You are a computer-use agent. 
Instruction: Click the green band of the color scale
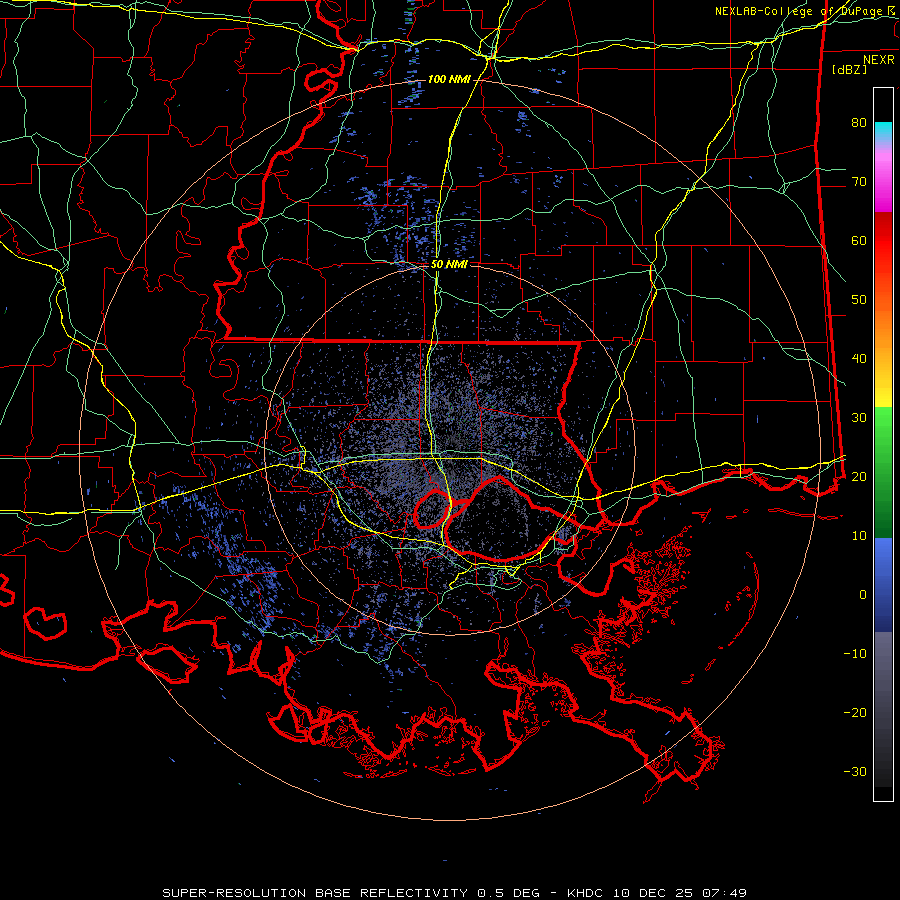tap(883, 472)
